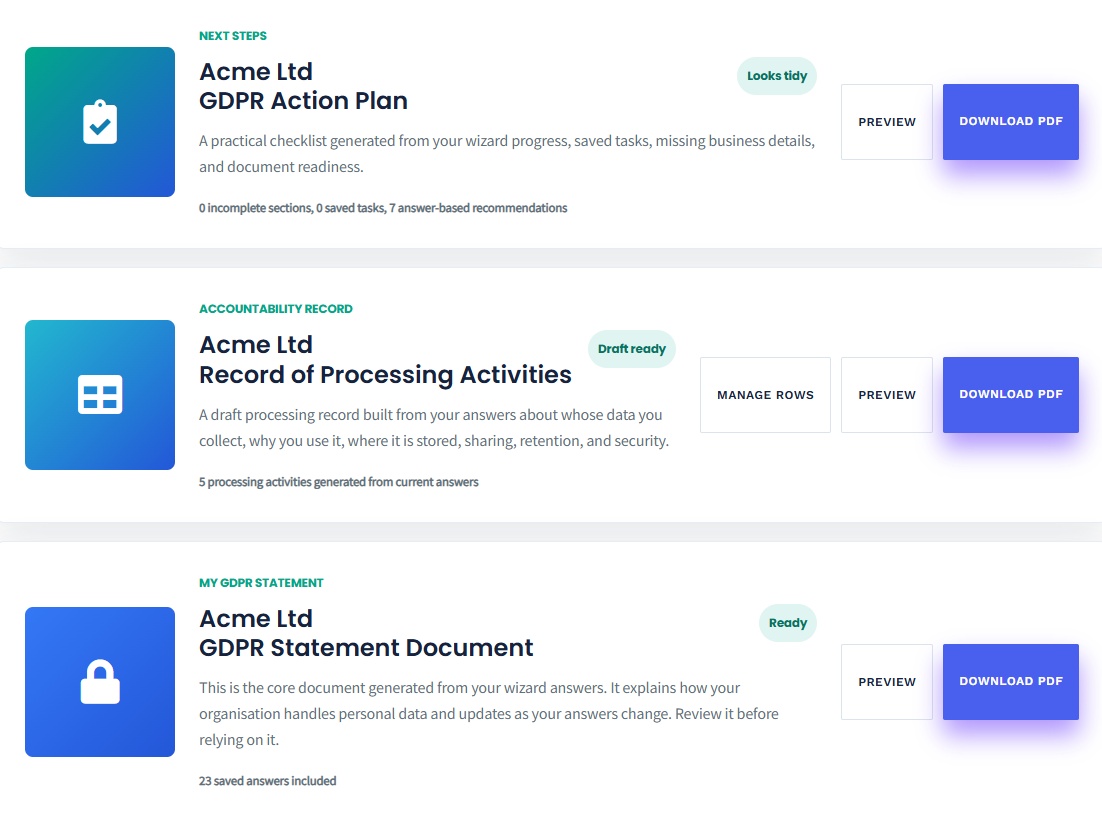The image size is (1102, 818).
Task: Click the 'ACCOUNTABILITY RECORD' label
Action: (276, 309)
